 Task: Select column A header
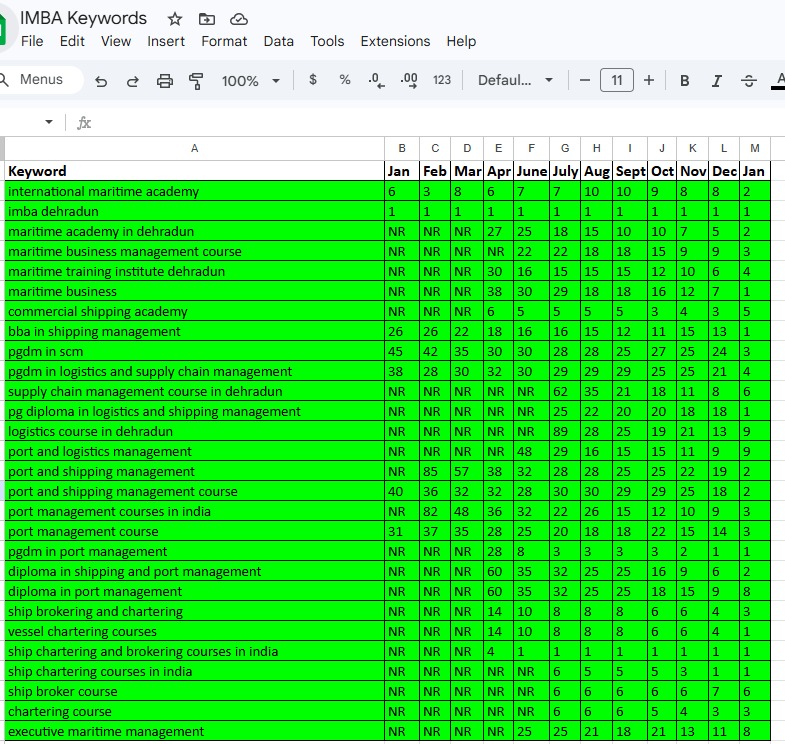(194, 148)
